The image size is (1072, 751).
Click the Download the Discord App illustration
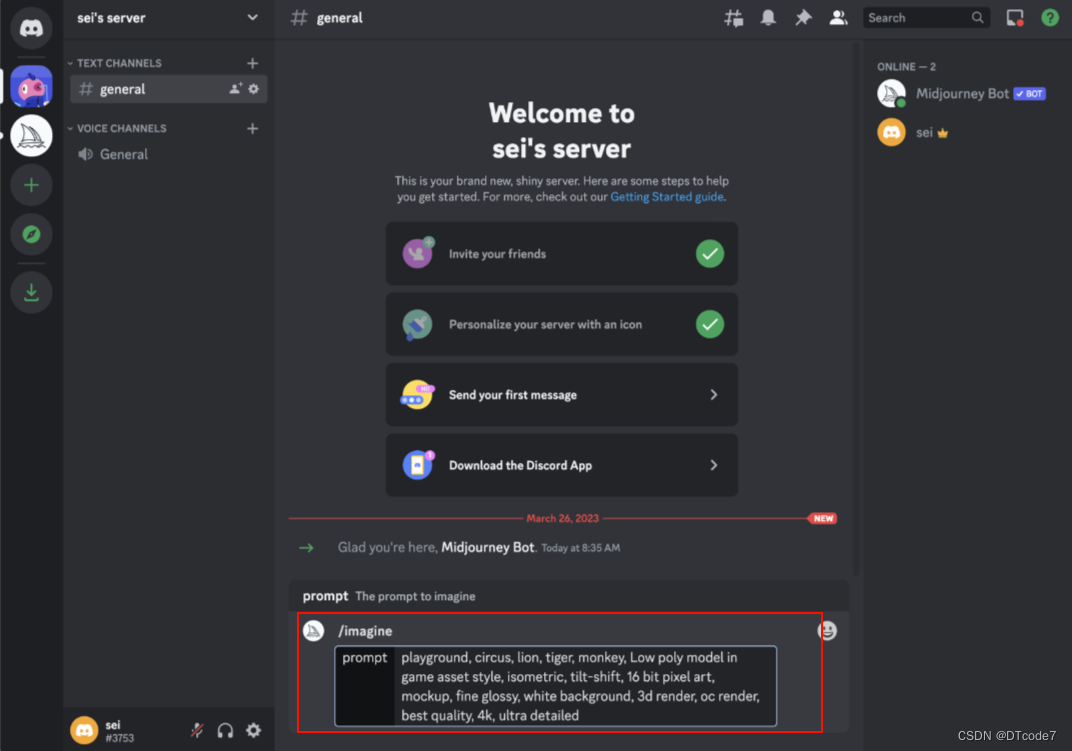click(x=418, y=465)
